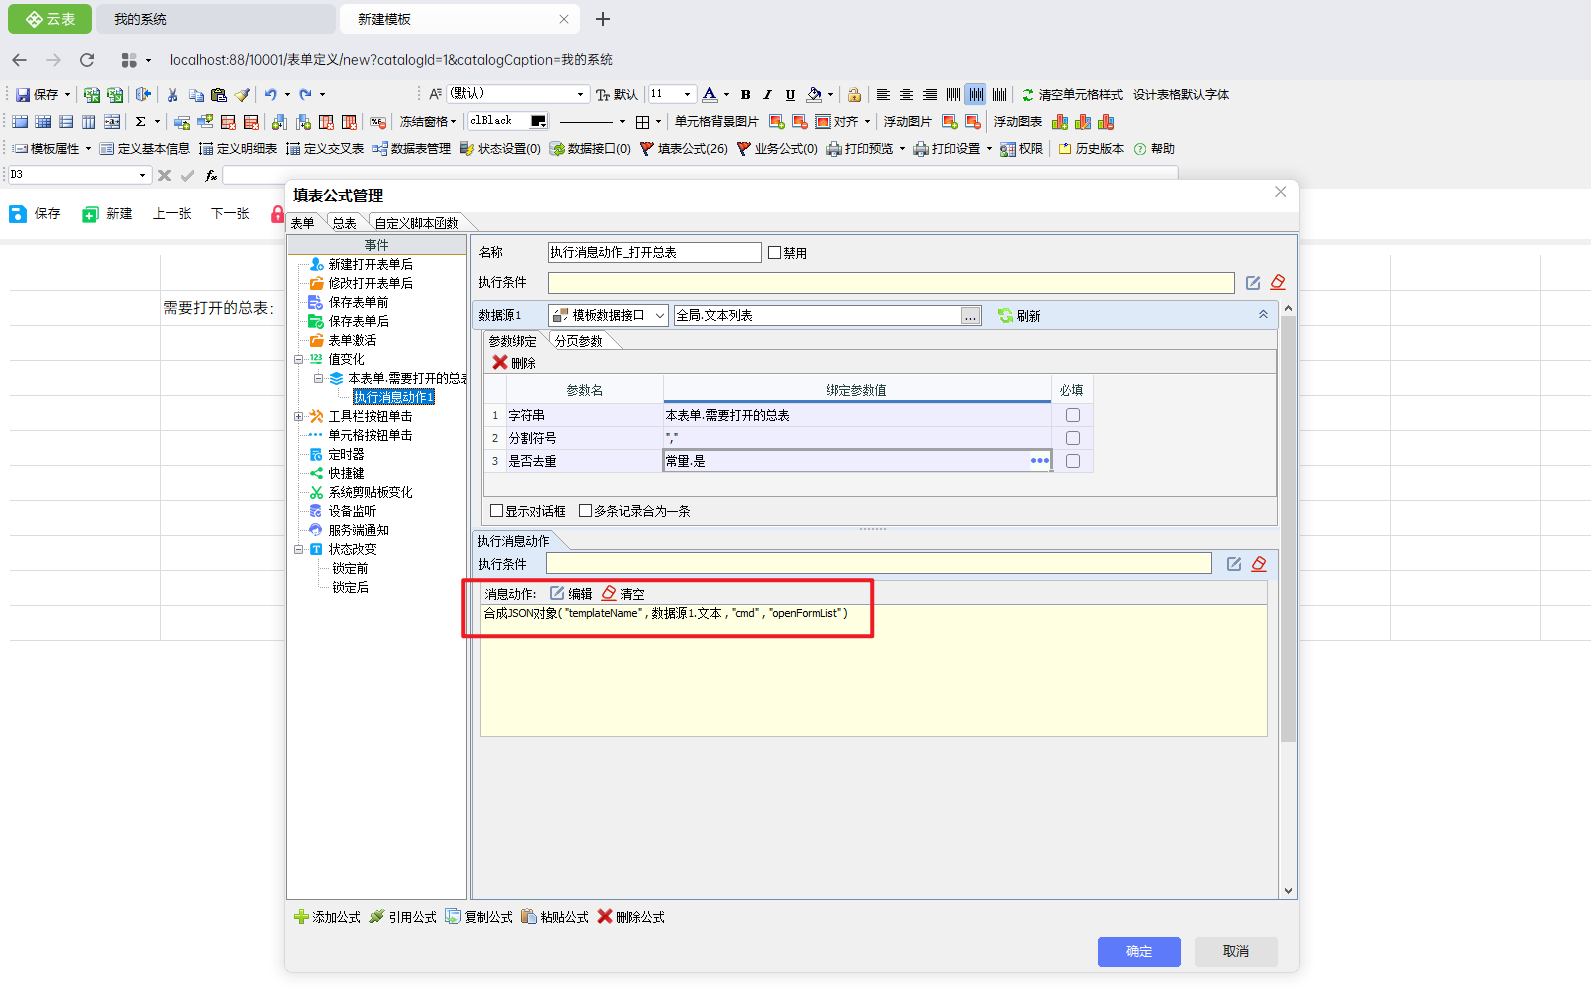
Task: Click the browser reload icon
Action: [x=87, y=60]
